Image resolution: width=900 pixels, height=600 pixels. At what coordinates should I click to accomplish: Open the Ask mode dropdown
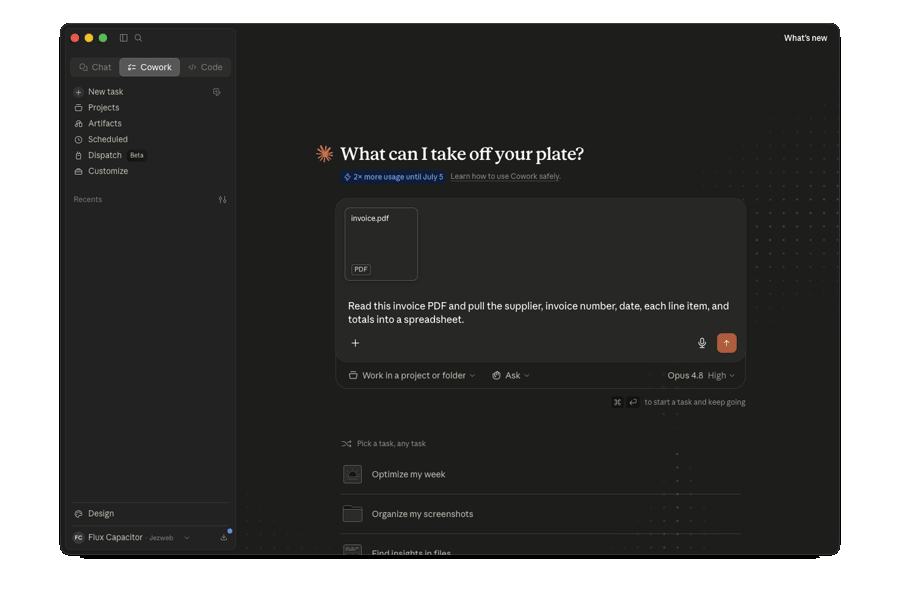coord(511,376)
